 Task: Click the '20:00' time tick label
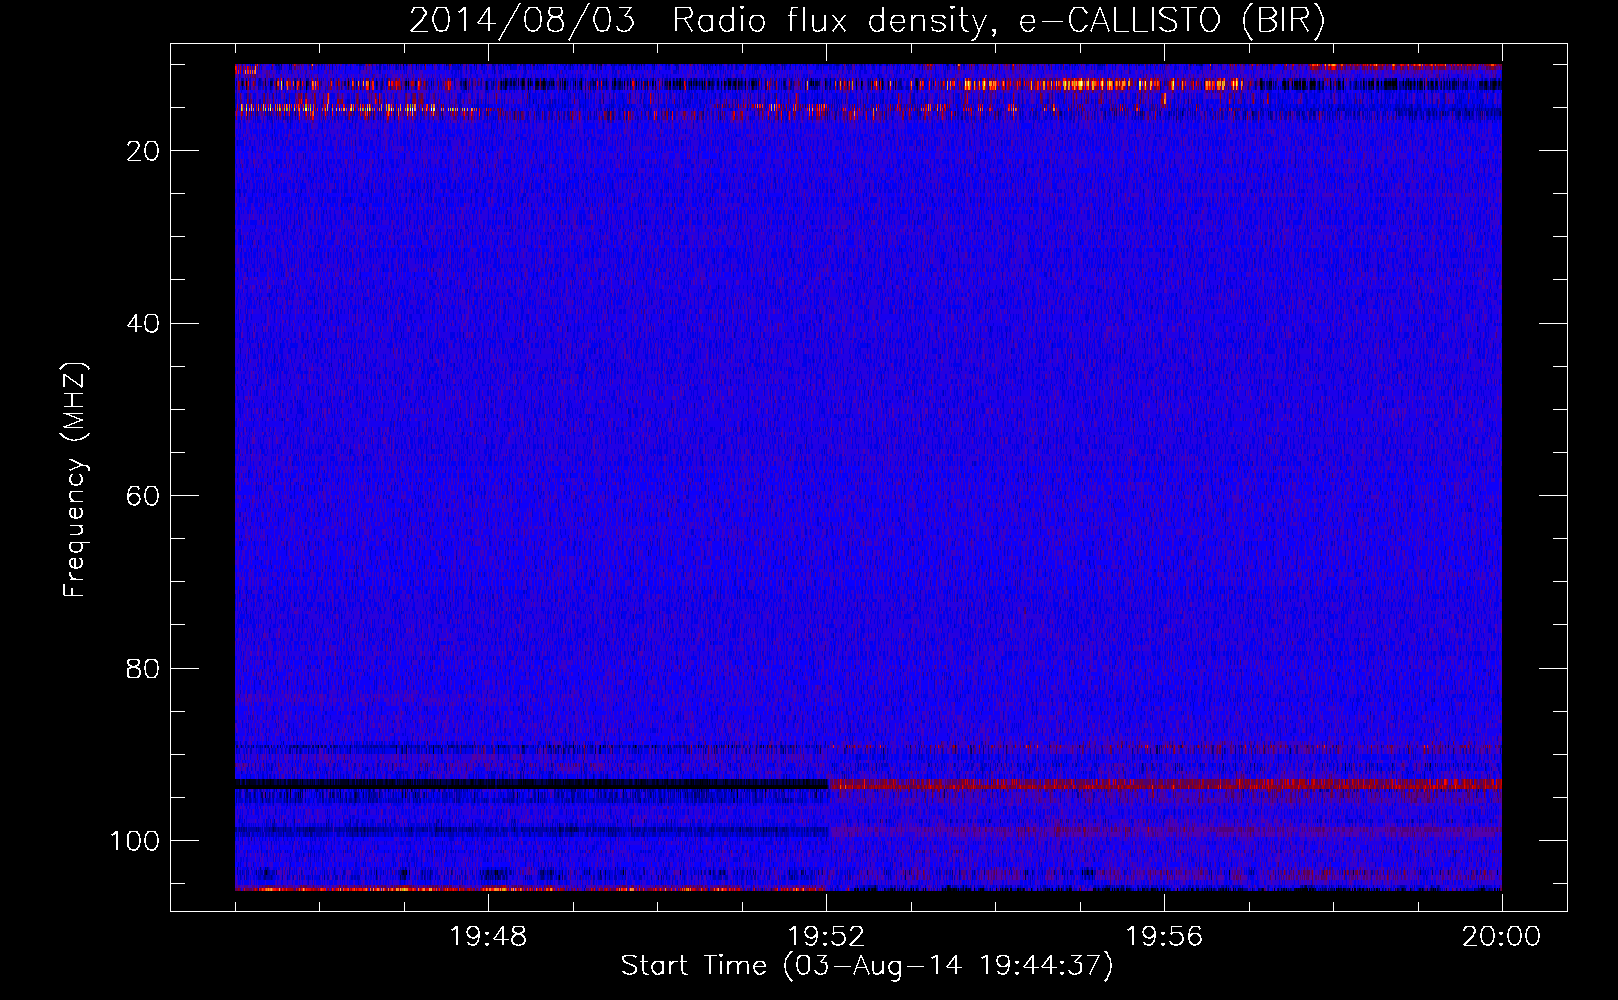pyautogui.click(x=1501, y=937)
